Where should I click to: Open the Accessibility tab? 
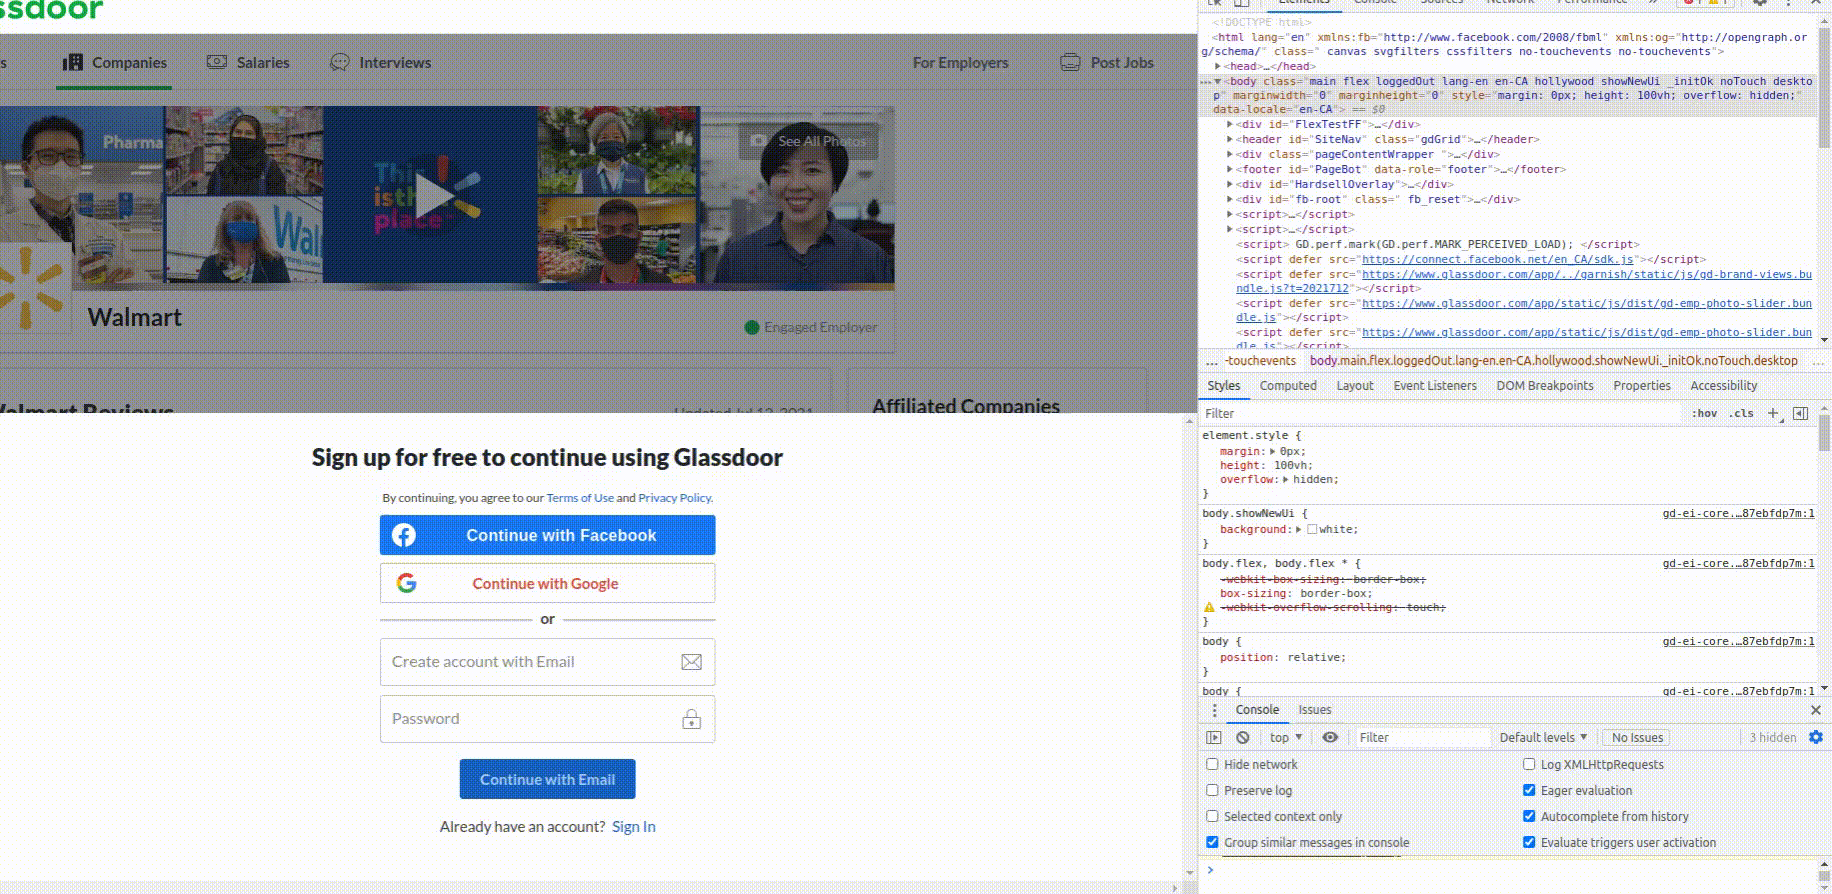1724,386
